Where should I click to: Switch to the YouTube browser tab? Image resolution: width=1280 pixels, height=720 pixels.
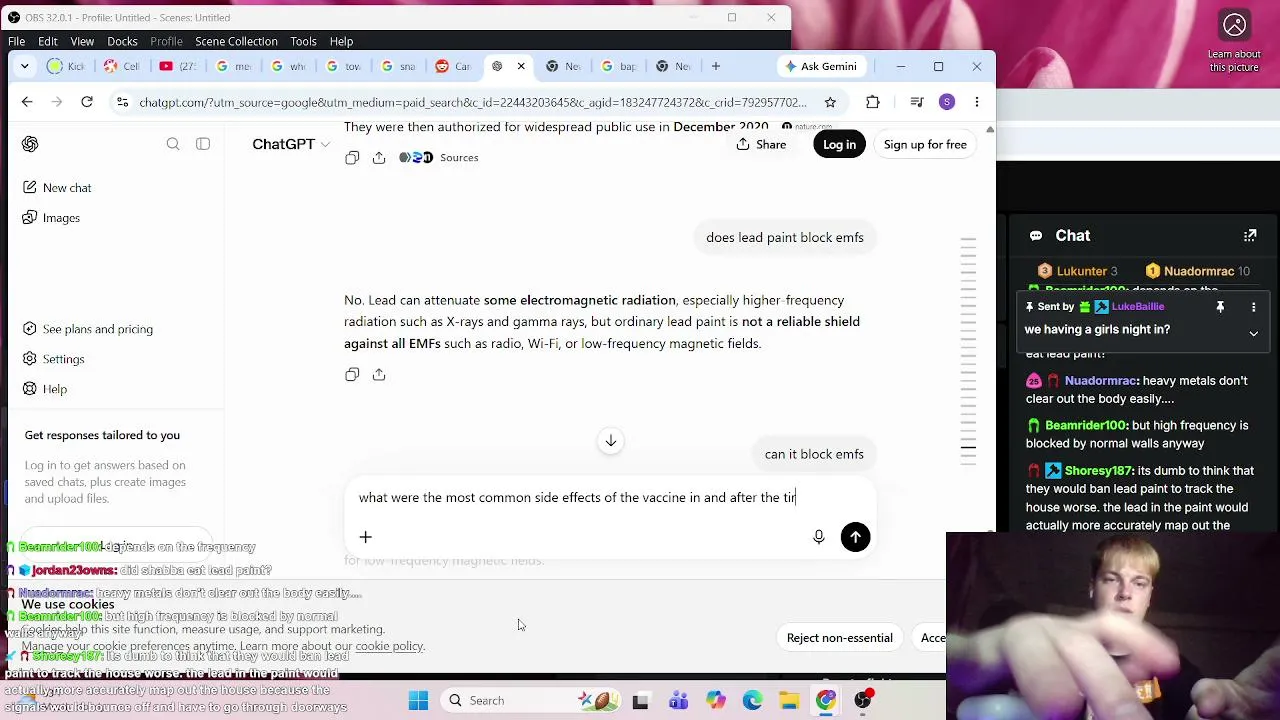(x=177, y=66)
